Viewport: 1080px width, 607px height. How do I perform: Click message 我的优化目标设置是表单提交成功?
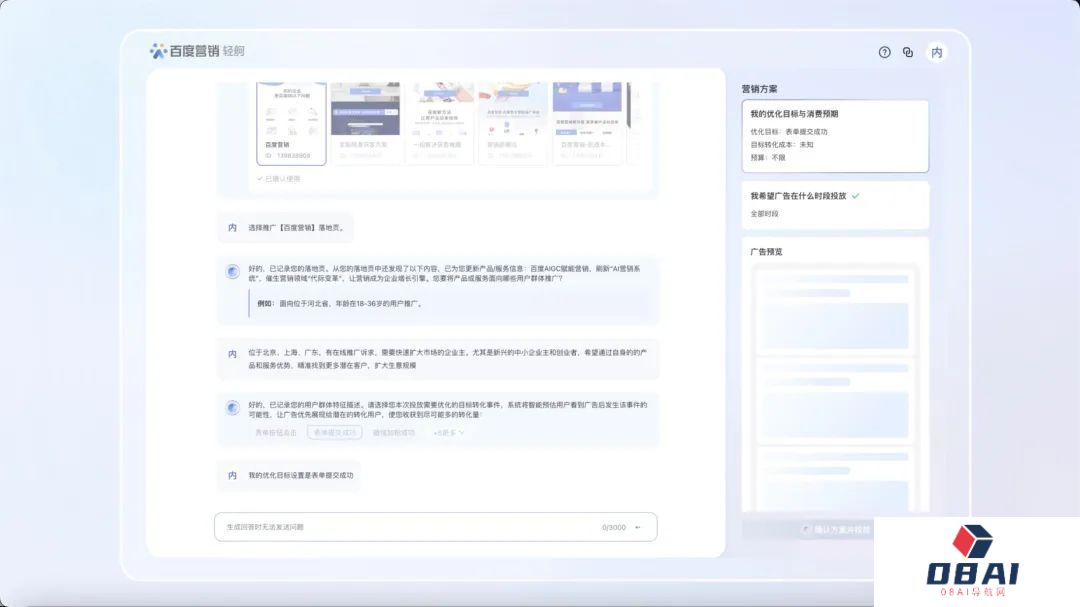point(301,475)
